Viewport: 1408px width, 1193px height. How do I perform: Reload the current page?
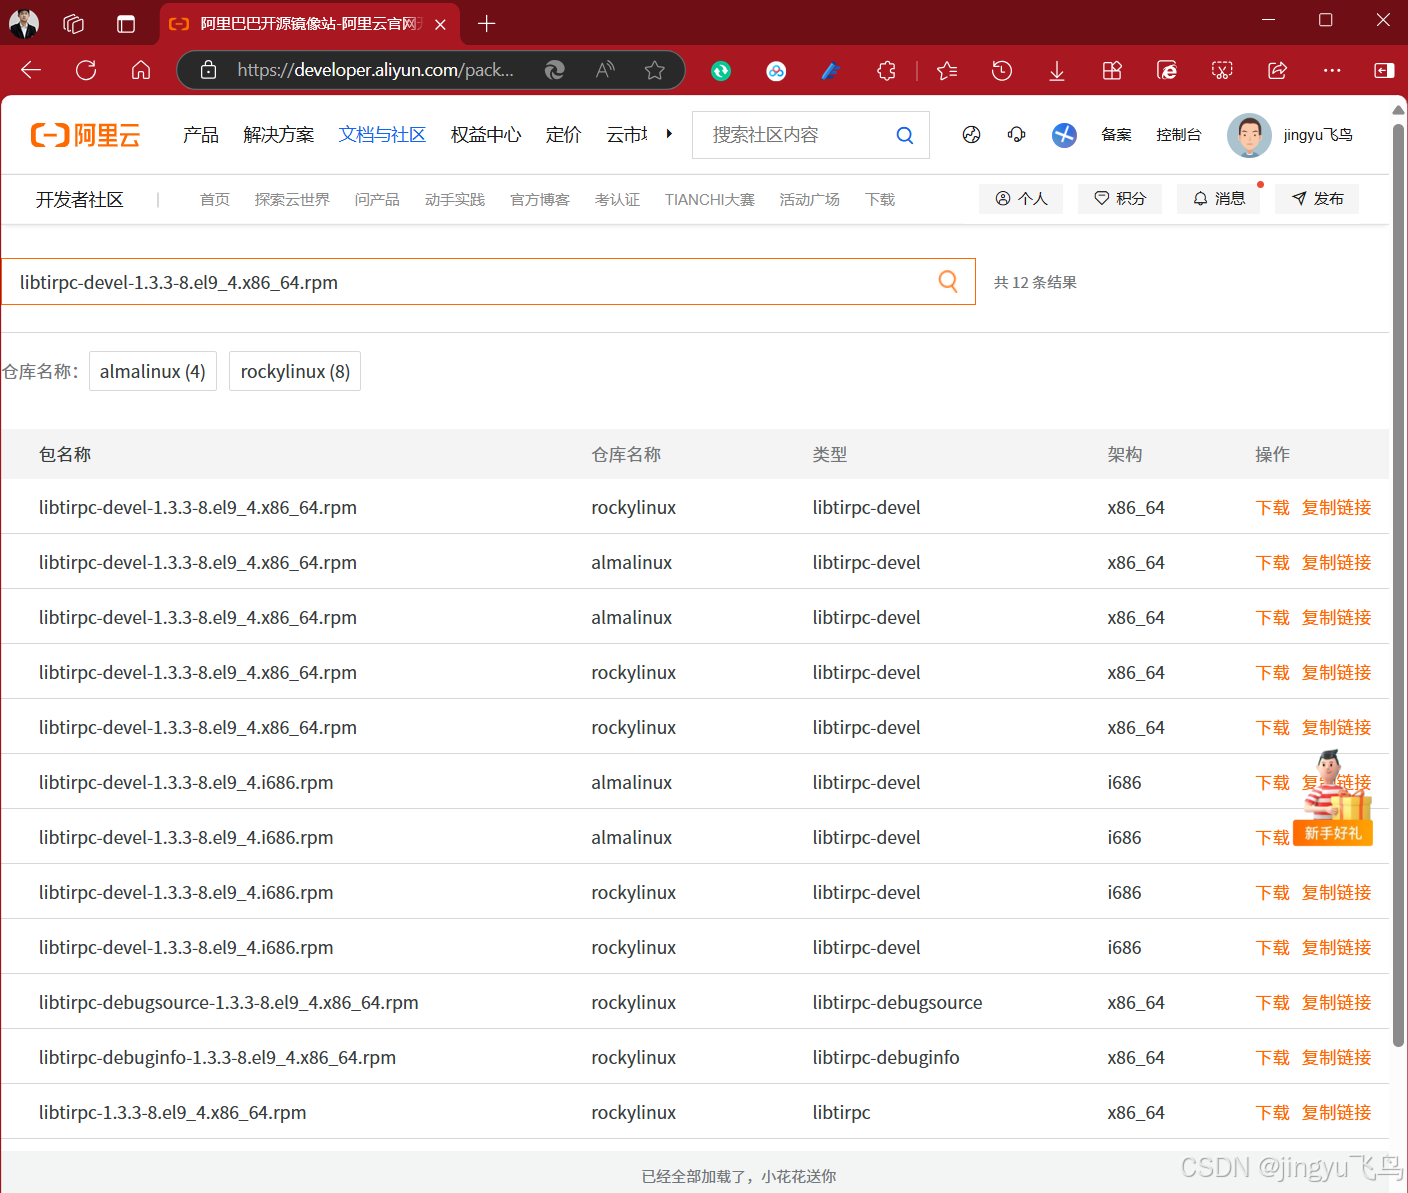[x=86, y=70]
